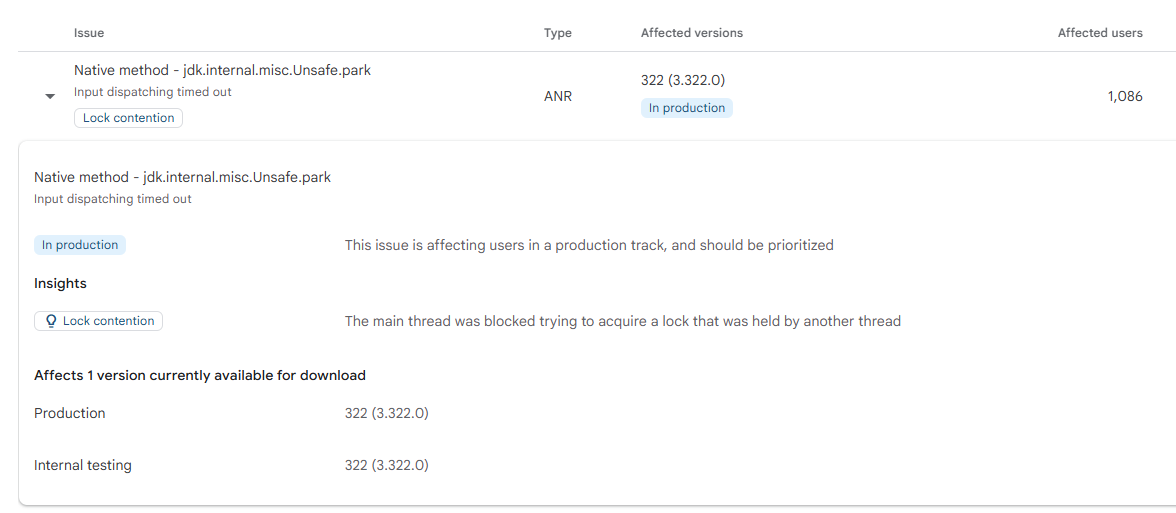Click In production badge in details panel
1176x513 pixels.
point(80,245)
